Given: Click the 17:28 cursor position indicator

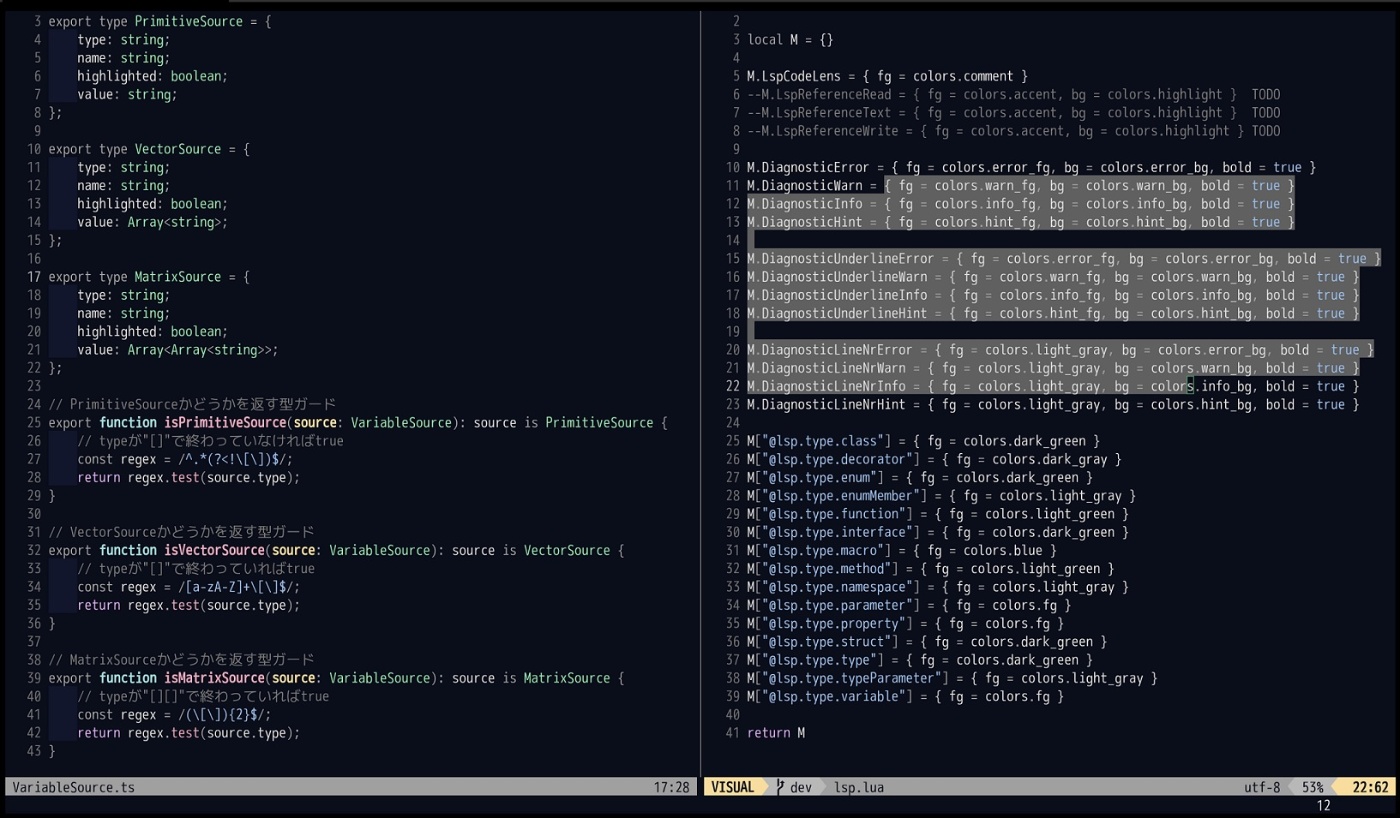Looking at the screenshot, I should click(x=671, y=787).
